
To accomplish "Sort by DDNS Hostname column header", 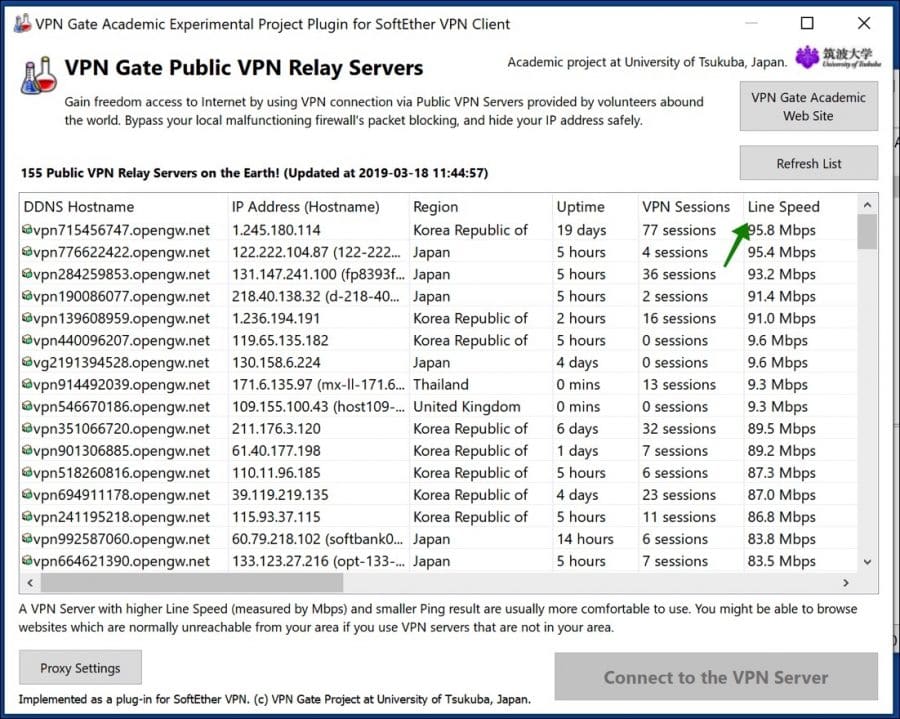I will pos(123,207).
